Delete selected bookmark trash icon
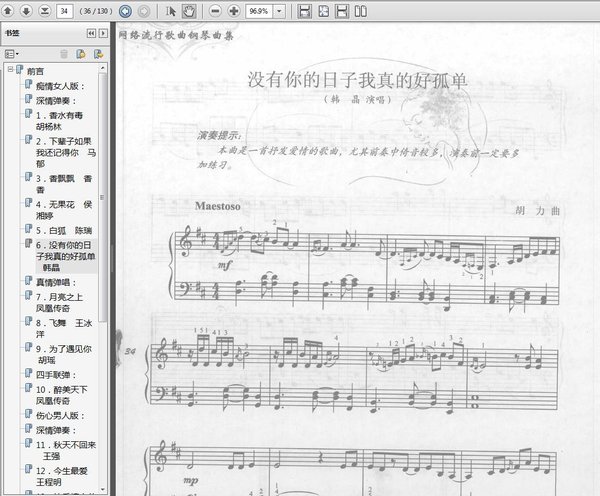600x496 pixels. pyautogui.click(x=64, y=54)
